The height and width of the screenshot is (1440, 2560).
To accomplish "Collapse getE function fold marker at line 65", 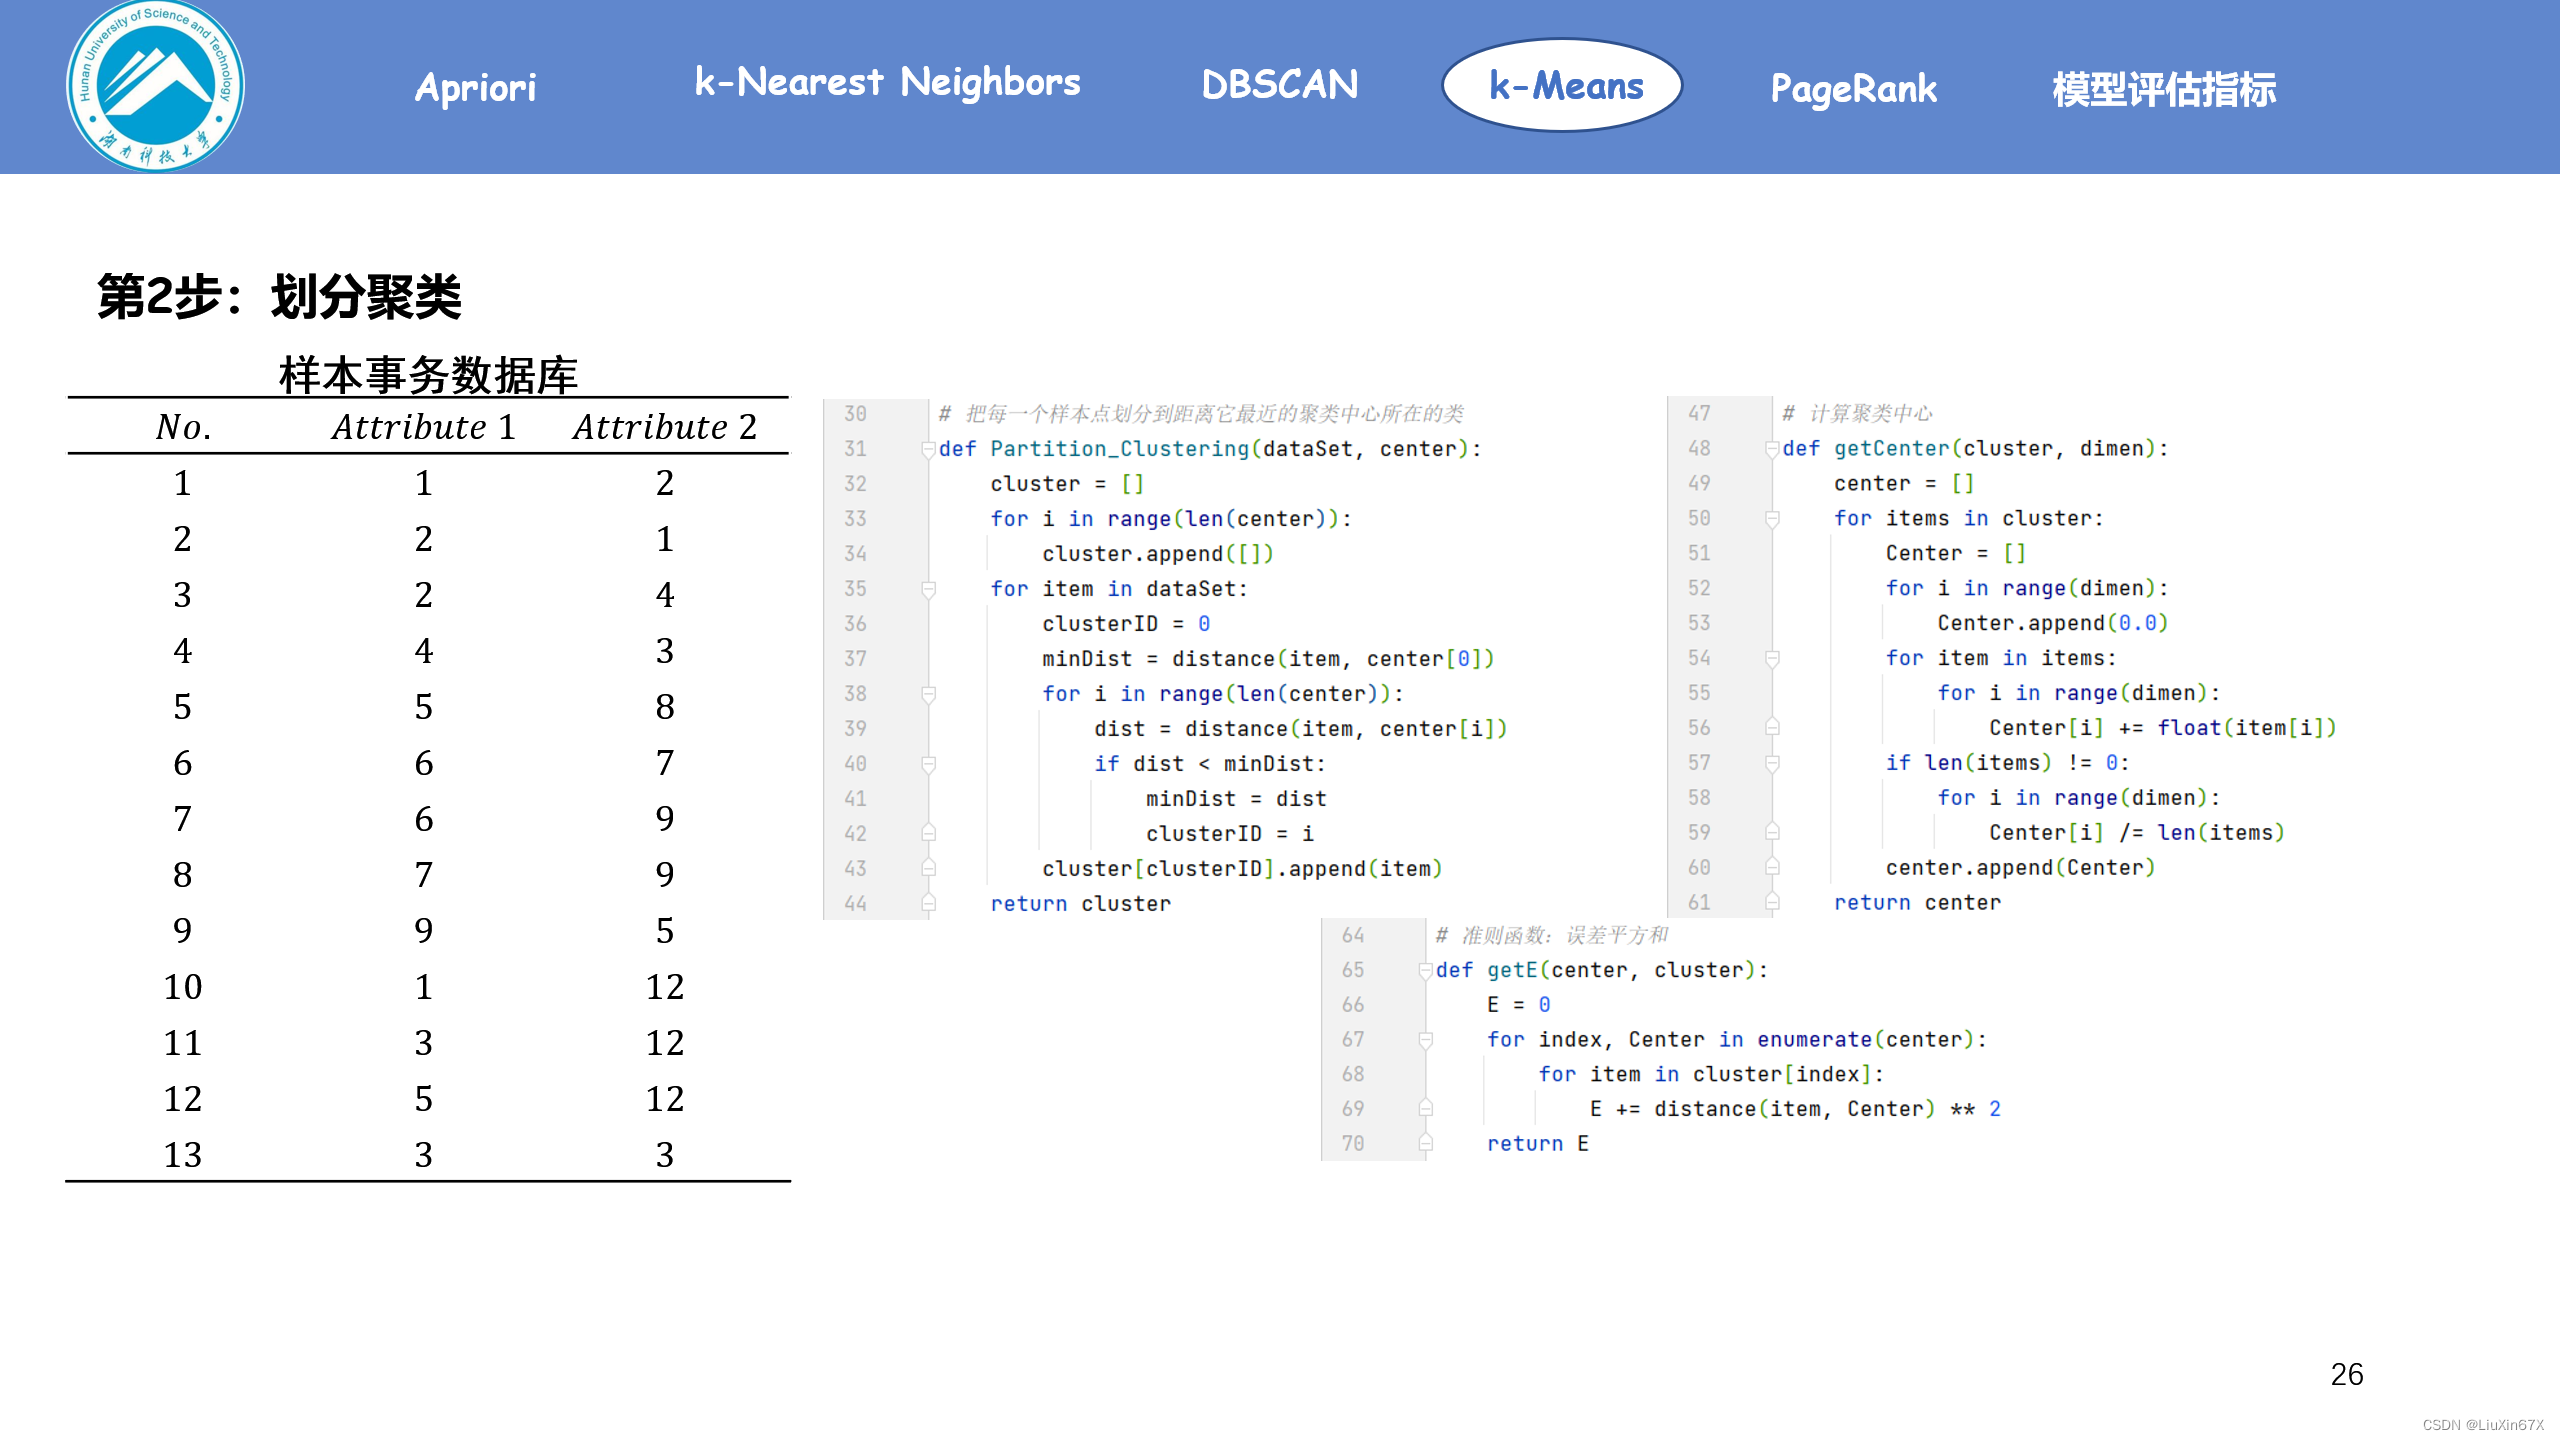I will [x=1426, y=970].
